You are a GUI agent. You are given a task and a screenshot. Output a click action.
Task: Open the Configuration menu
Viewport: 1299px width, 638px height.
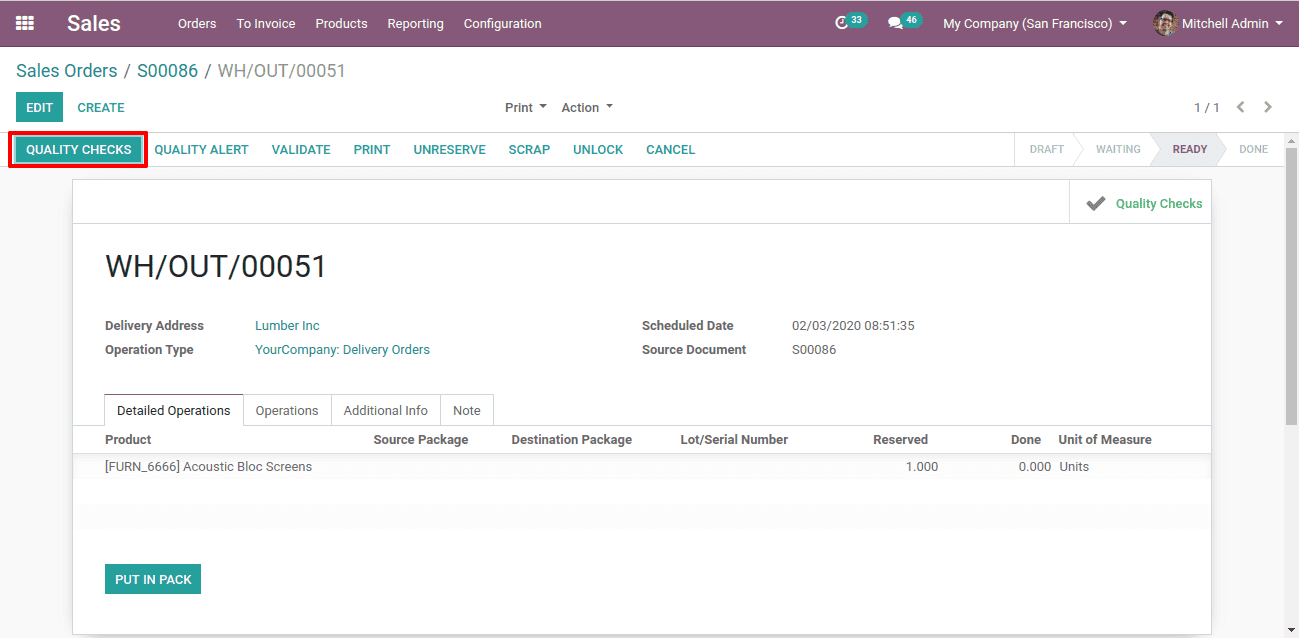[502, 23]
